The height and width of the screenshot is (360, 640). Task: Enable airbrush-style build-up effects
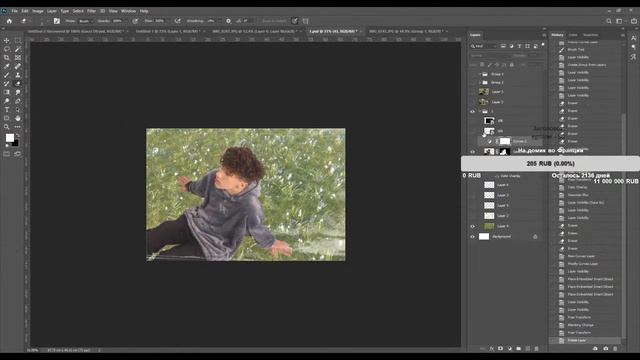178,21
